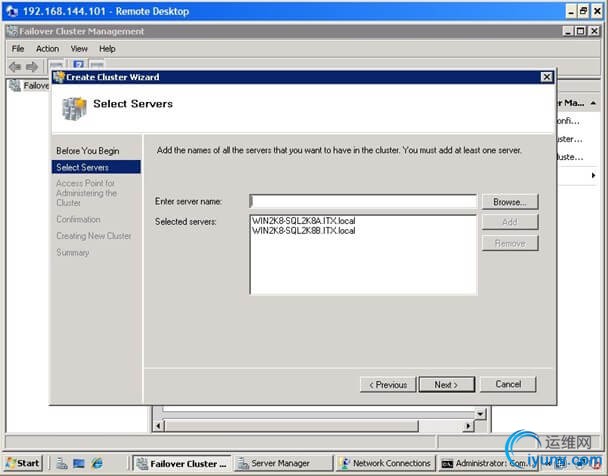Viewport: 608px width, 476px height.
Task: Open the Action menu
Action: pyautogui.click(x=47, y=49)
